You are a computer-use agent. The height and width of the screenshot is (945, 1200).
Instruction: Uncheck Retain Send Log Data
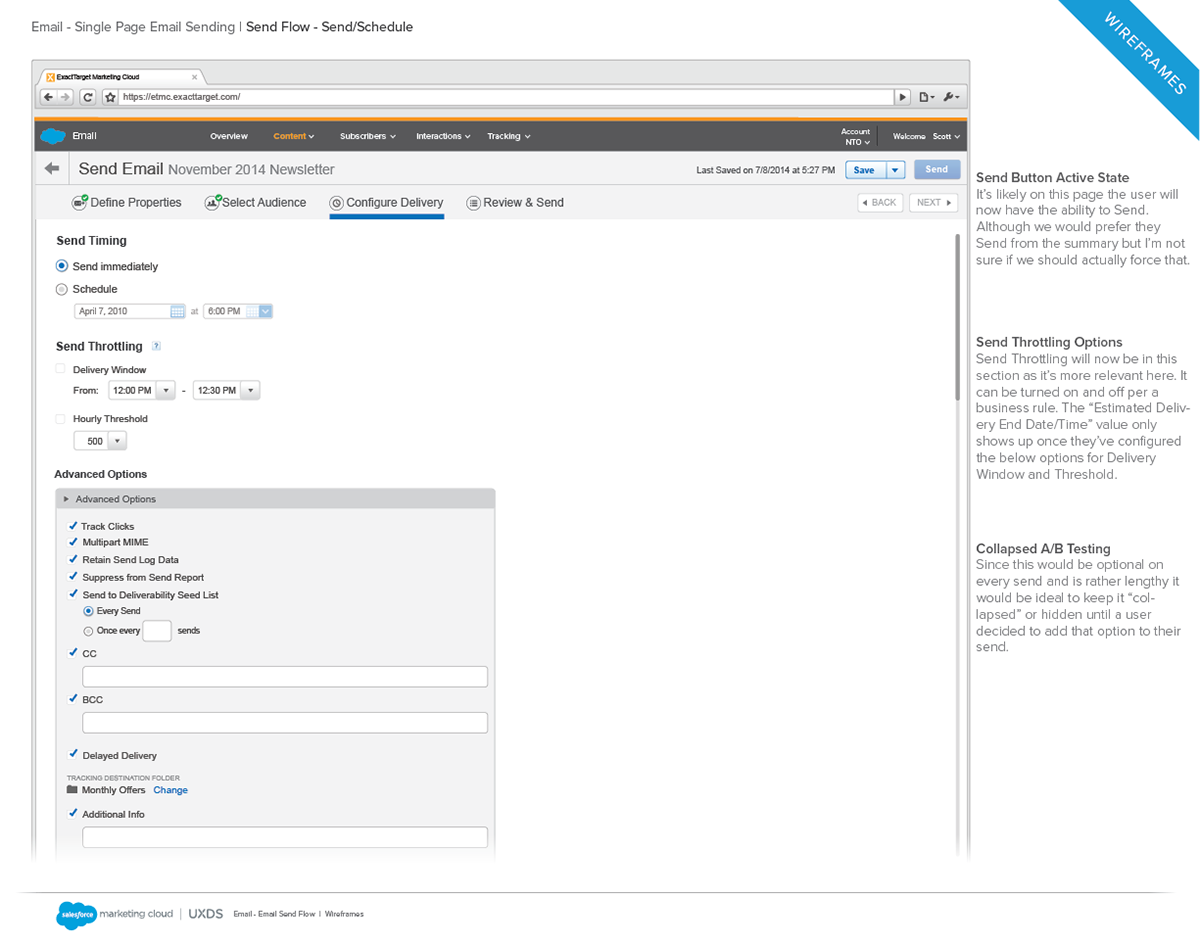[72, 560]
